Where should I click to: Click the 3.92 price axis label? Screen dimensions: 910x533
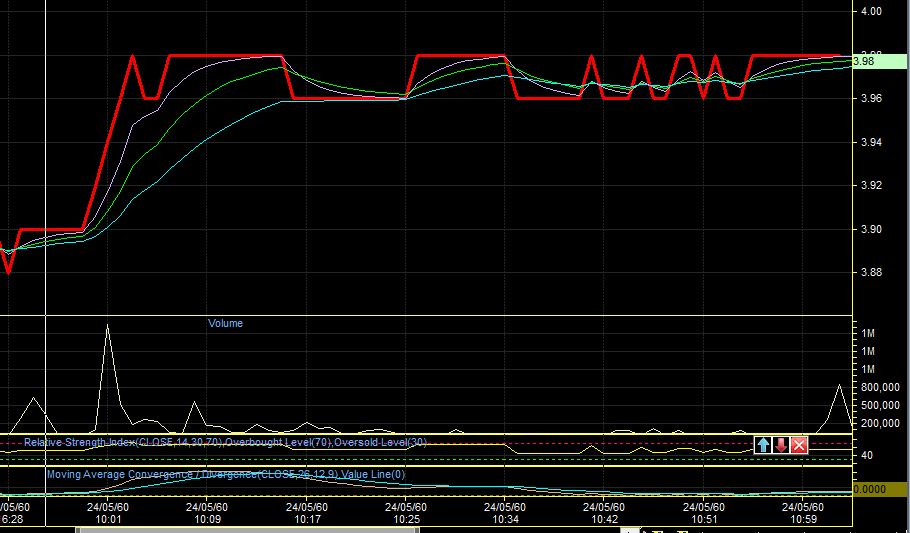[x=872, y=186]
